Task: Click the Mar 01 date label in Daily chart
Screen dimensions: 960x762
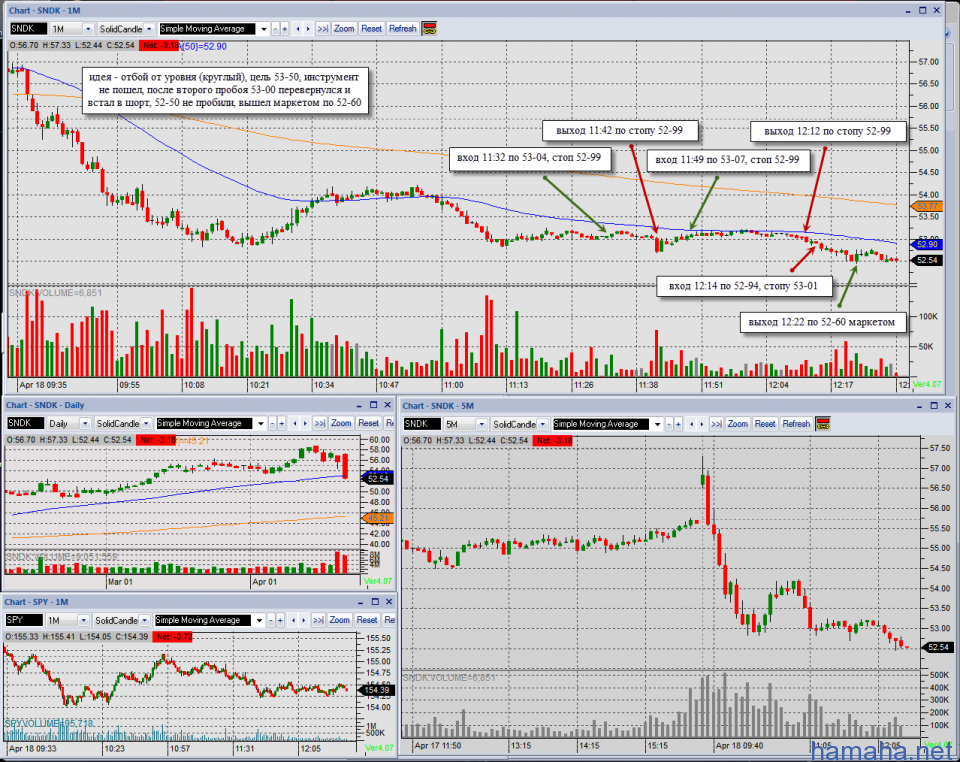Action: [120, 582]
